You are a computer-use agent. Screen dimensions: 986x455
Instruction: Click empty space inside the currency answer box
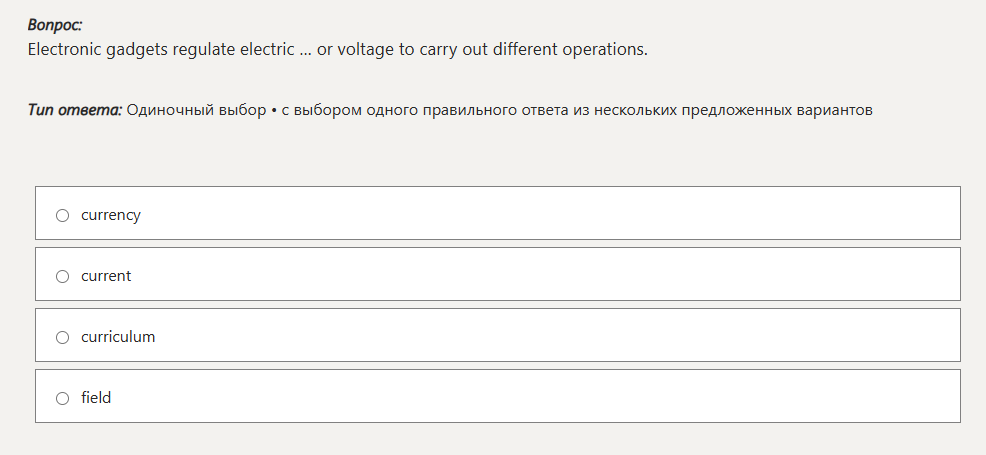click(x=550, y=213)
